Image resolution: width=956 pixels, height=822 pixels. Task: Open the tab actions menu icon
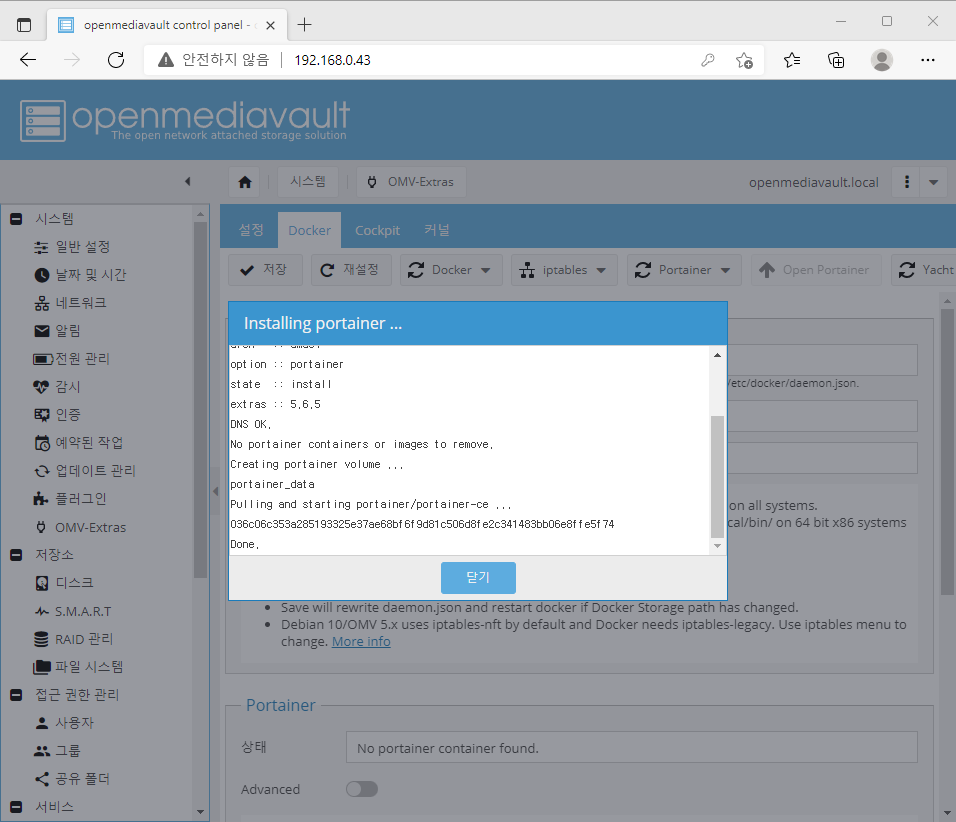tap(24, 25)
